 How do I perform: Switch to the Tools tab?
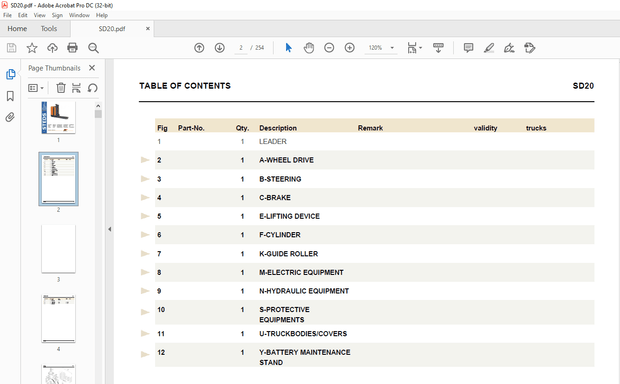point(49,28)
